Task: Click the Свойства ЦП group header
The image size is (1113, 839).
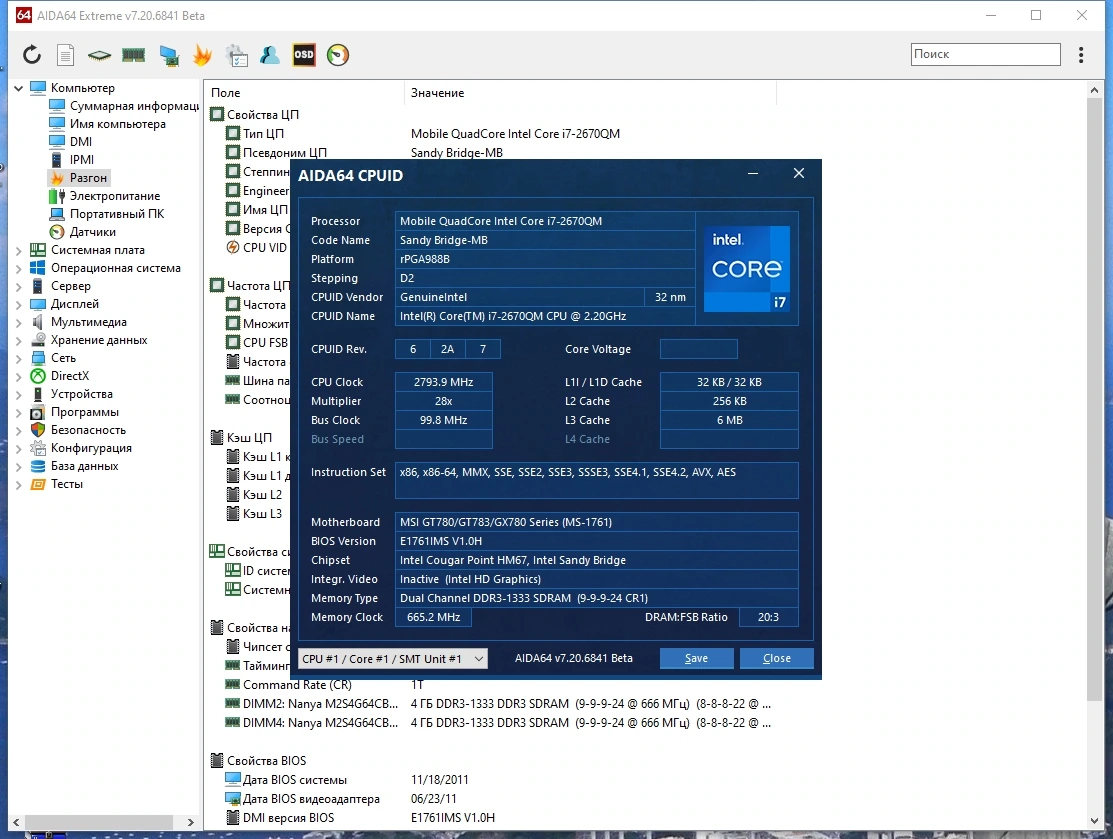Action: click(255, 114)
